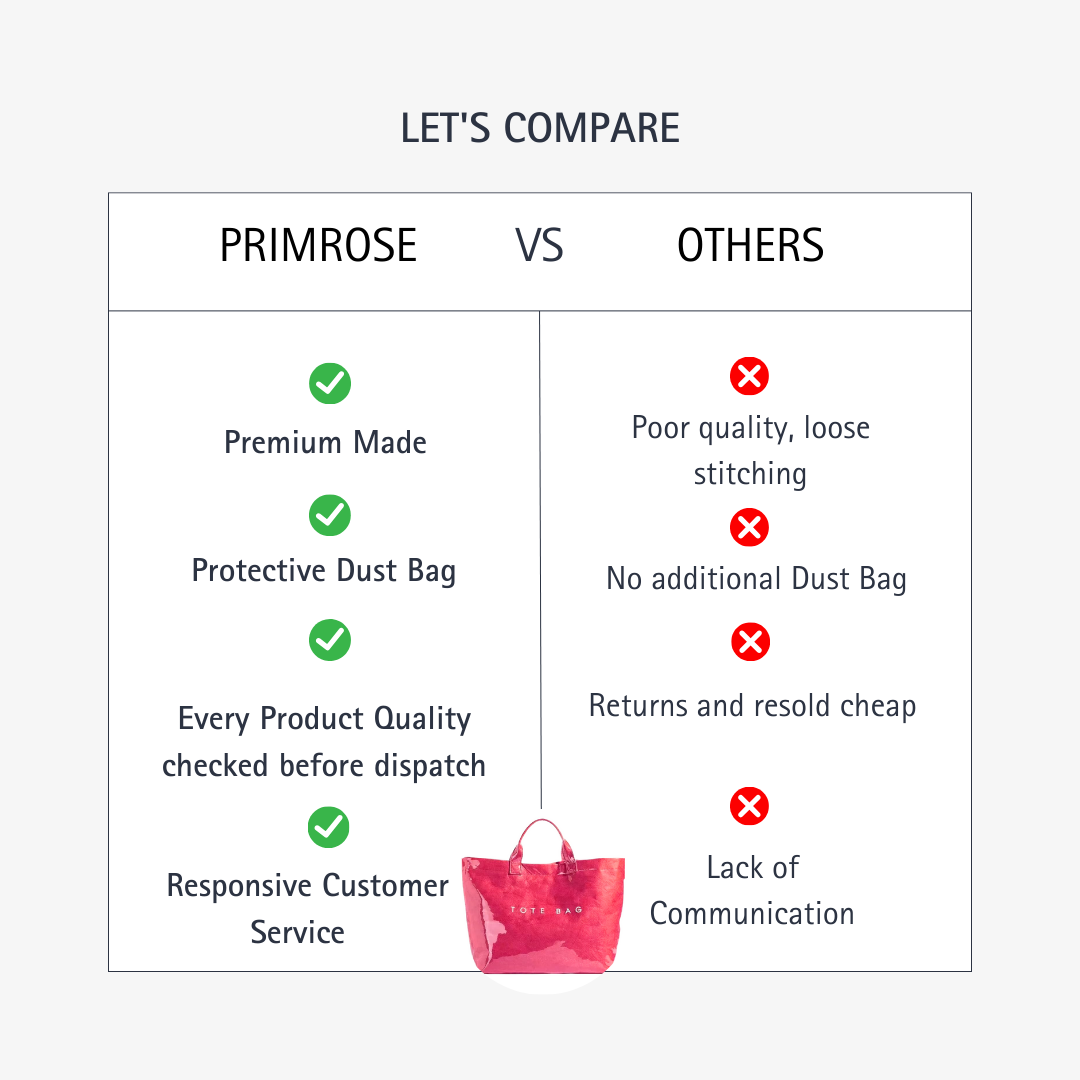The image size is (1080, 1080).
Task: Click the Returns and resold cheap text
Action: click(752, 706)
